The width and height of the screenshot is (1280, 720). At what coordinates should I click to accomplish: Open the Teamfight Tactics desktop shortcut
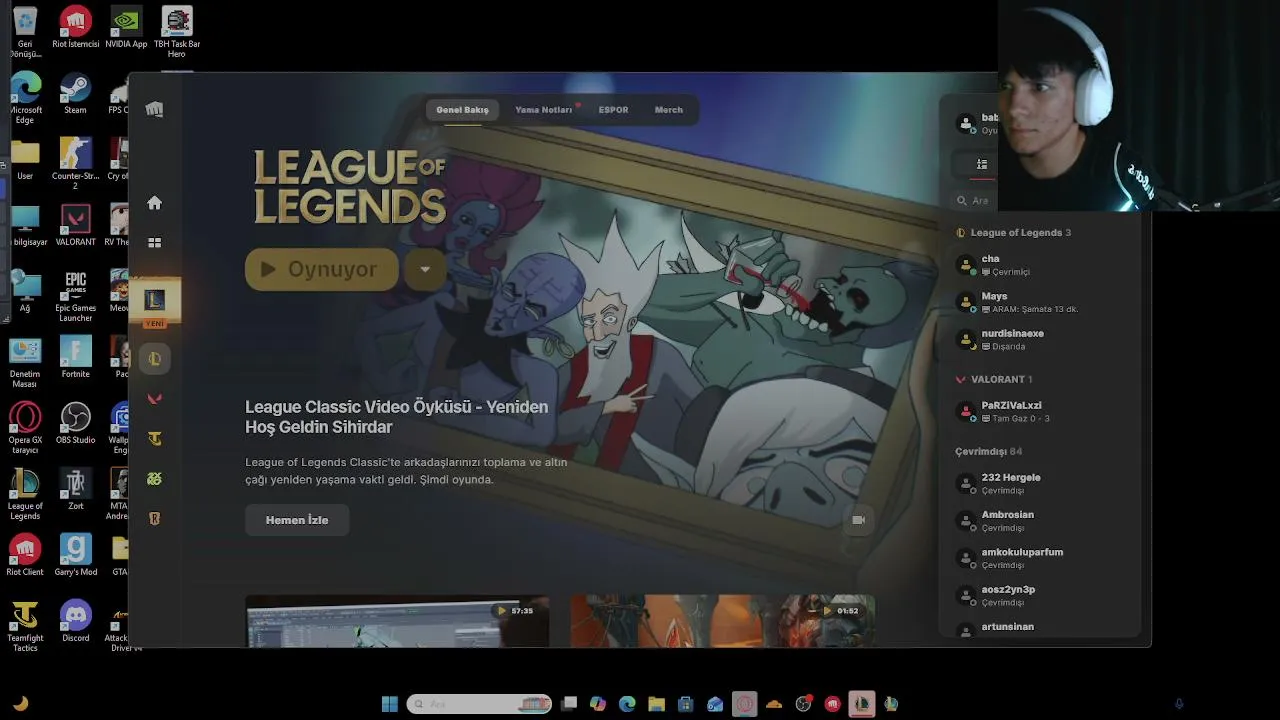coord(25,627)
